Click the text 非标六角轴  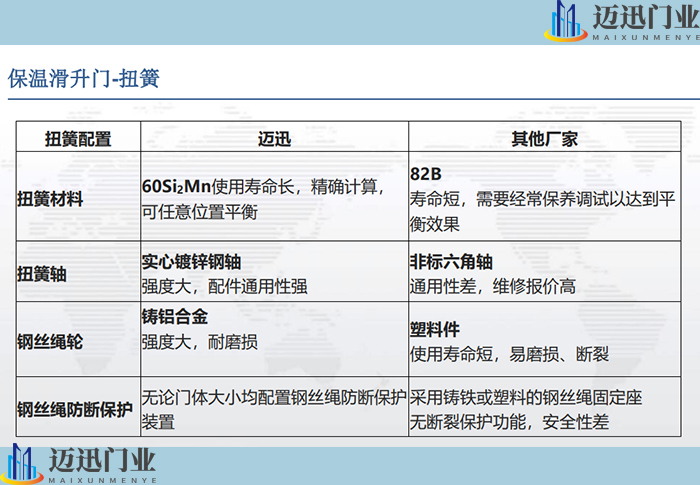(451, 262)
